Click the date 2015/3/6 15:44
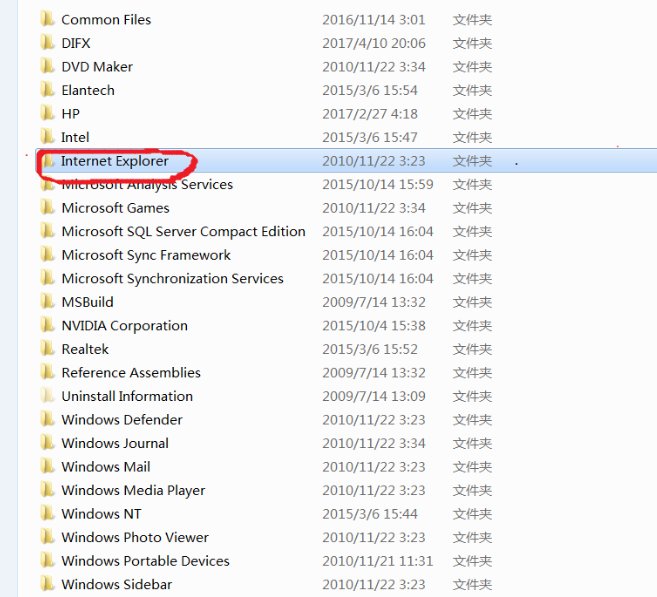This screenshot has width=657, height=597. tap(370, 514)
